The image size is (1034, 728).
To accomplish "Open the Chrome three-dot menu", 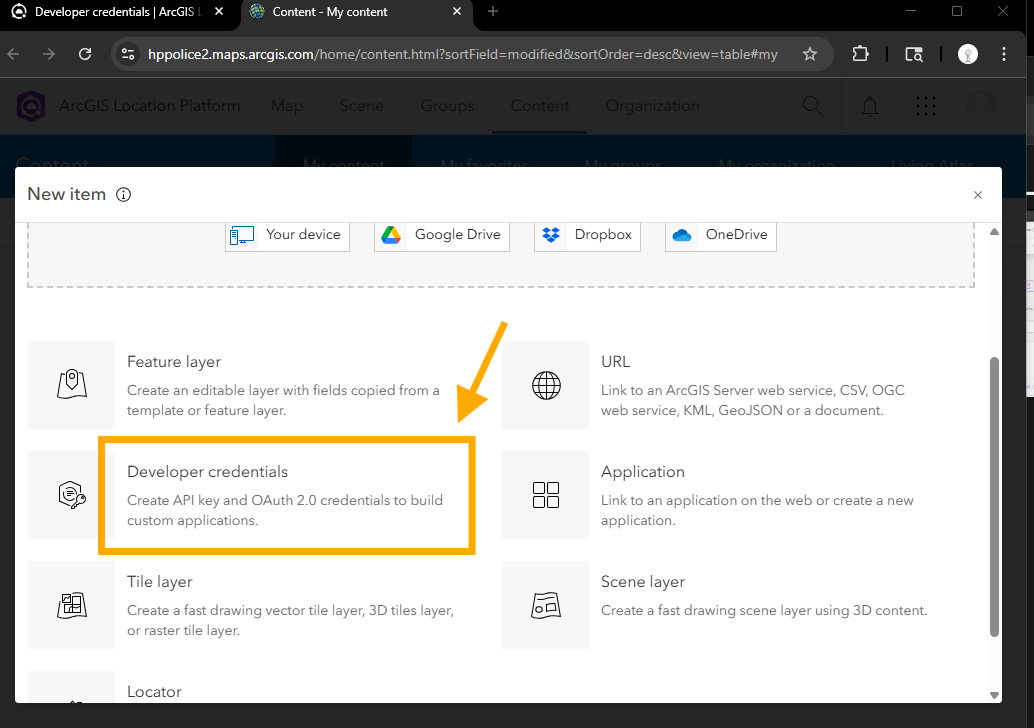I will tap(1004, 54).
